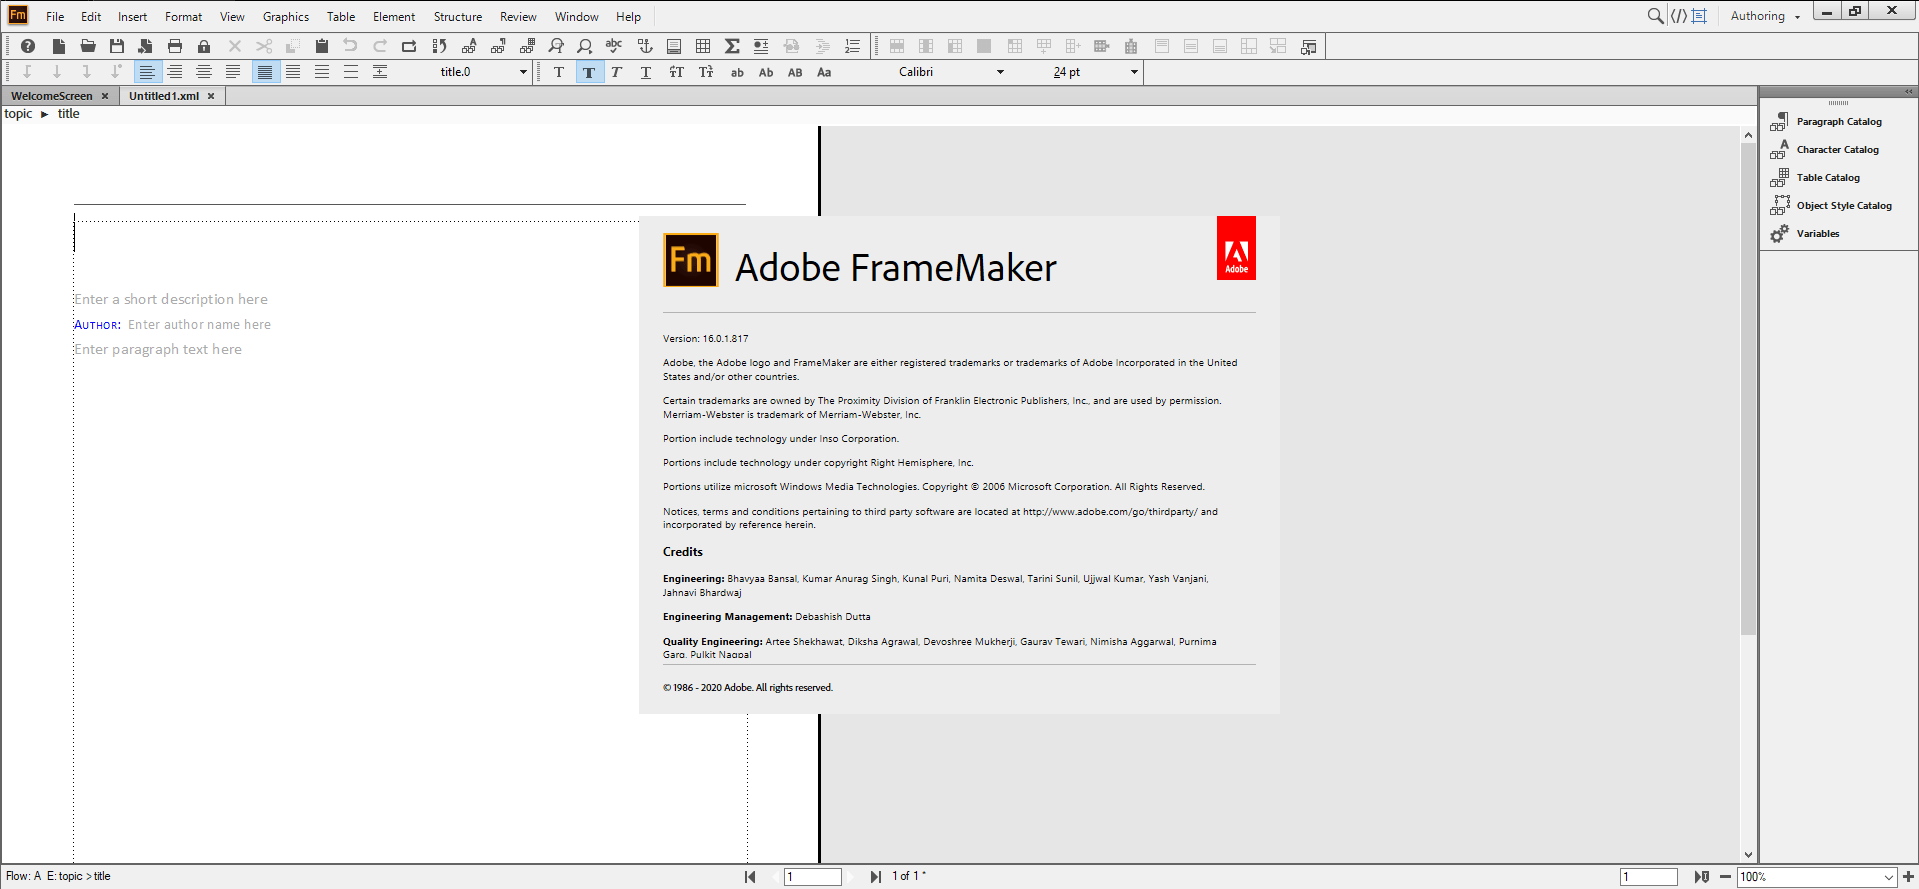1919x889 pixels.
Task: Insert an anchored frame with the anchor icon
Action: click(x=645, y=46)
